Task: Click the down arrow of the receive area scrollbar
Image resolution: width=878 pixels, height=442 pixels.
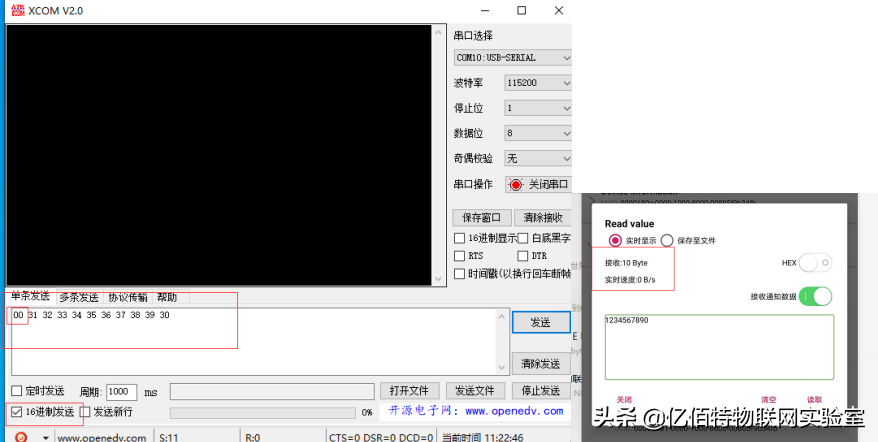Action: coord(439,278)
